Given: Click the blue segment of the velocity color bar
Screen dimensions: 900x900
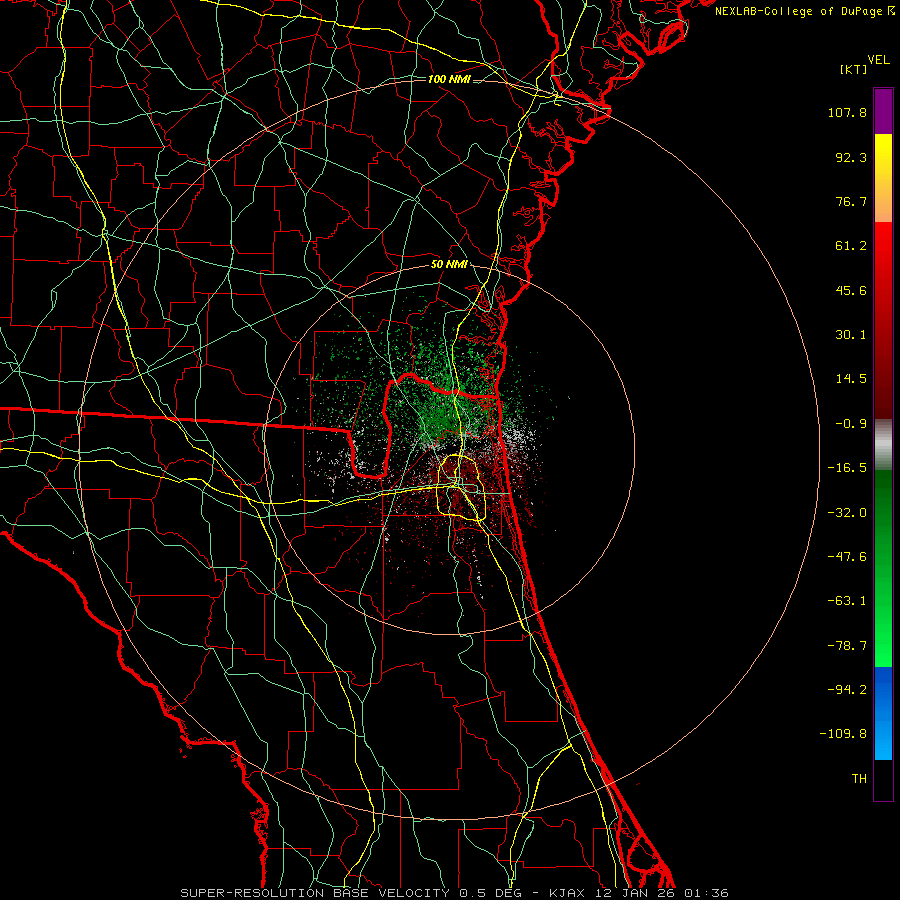Looking at the screenshot, I should pyautogui.click(x=883, y=713).
